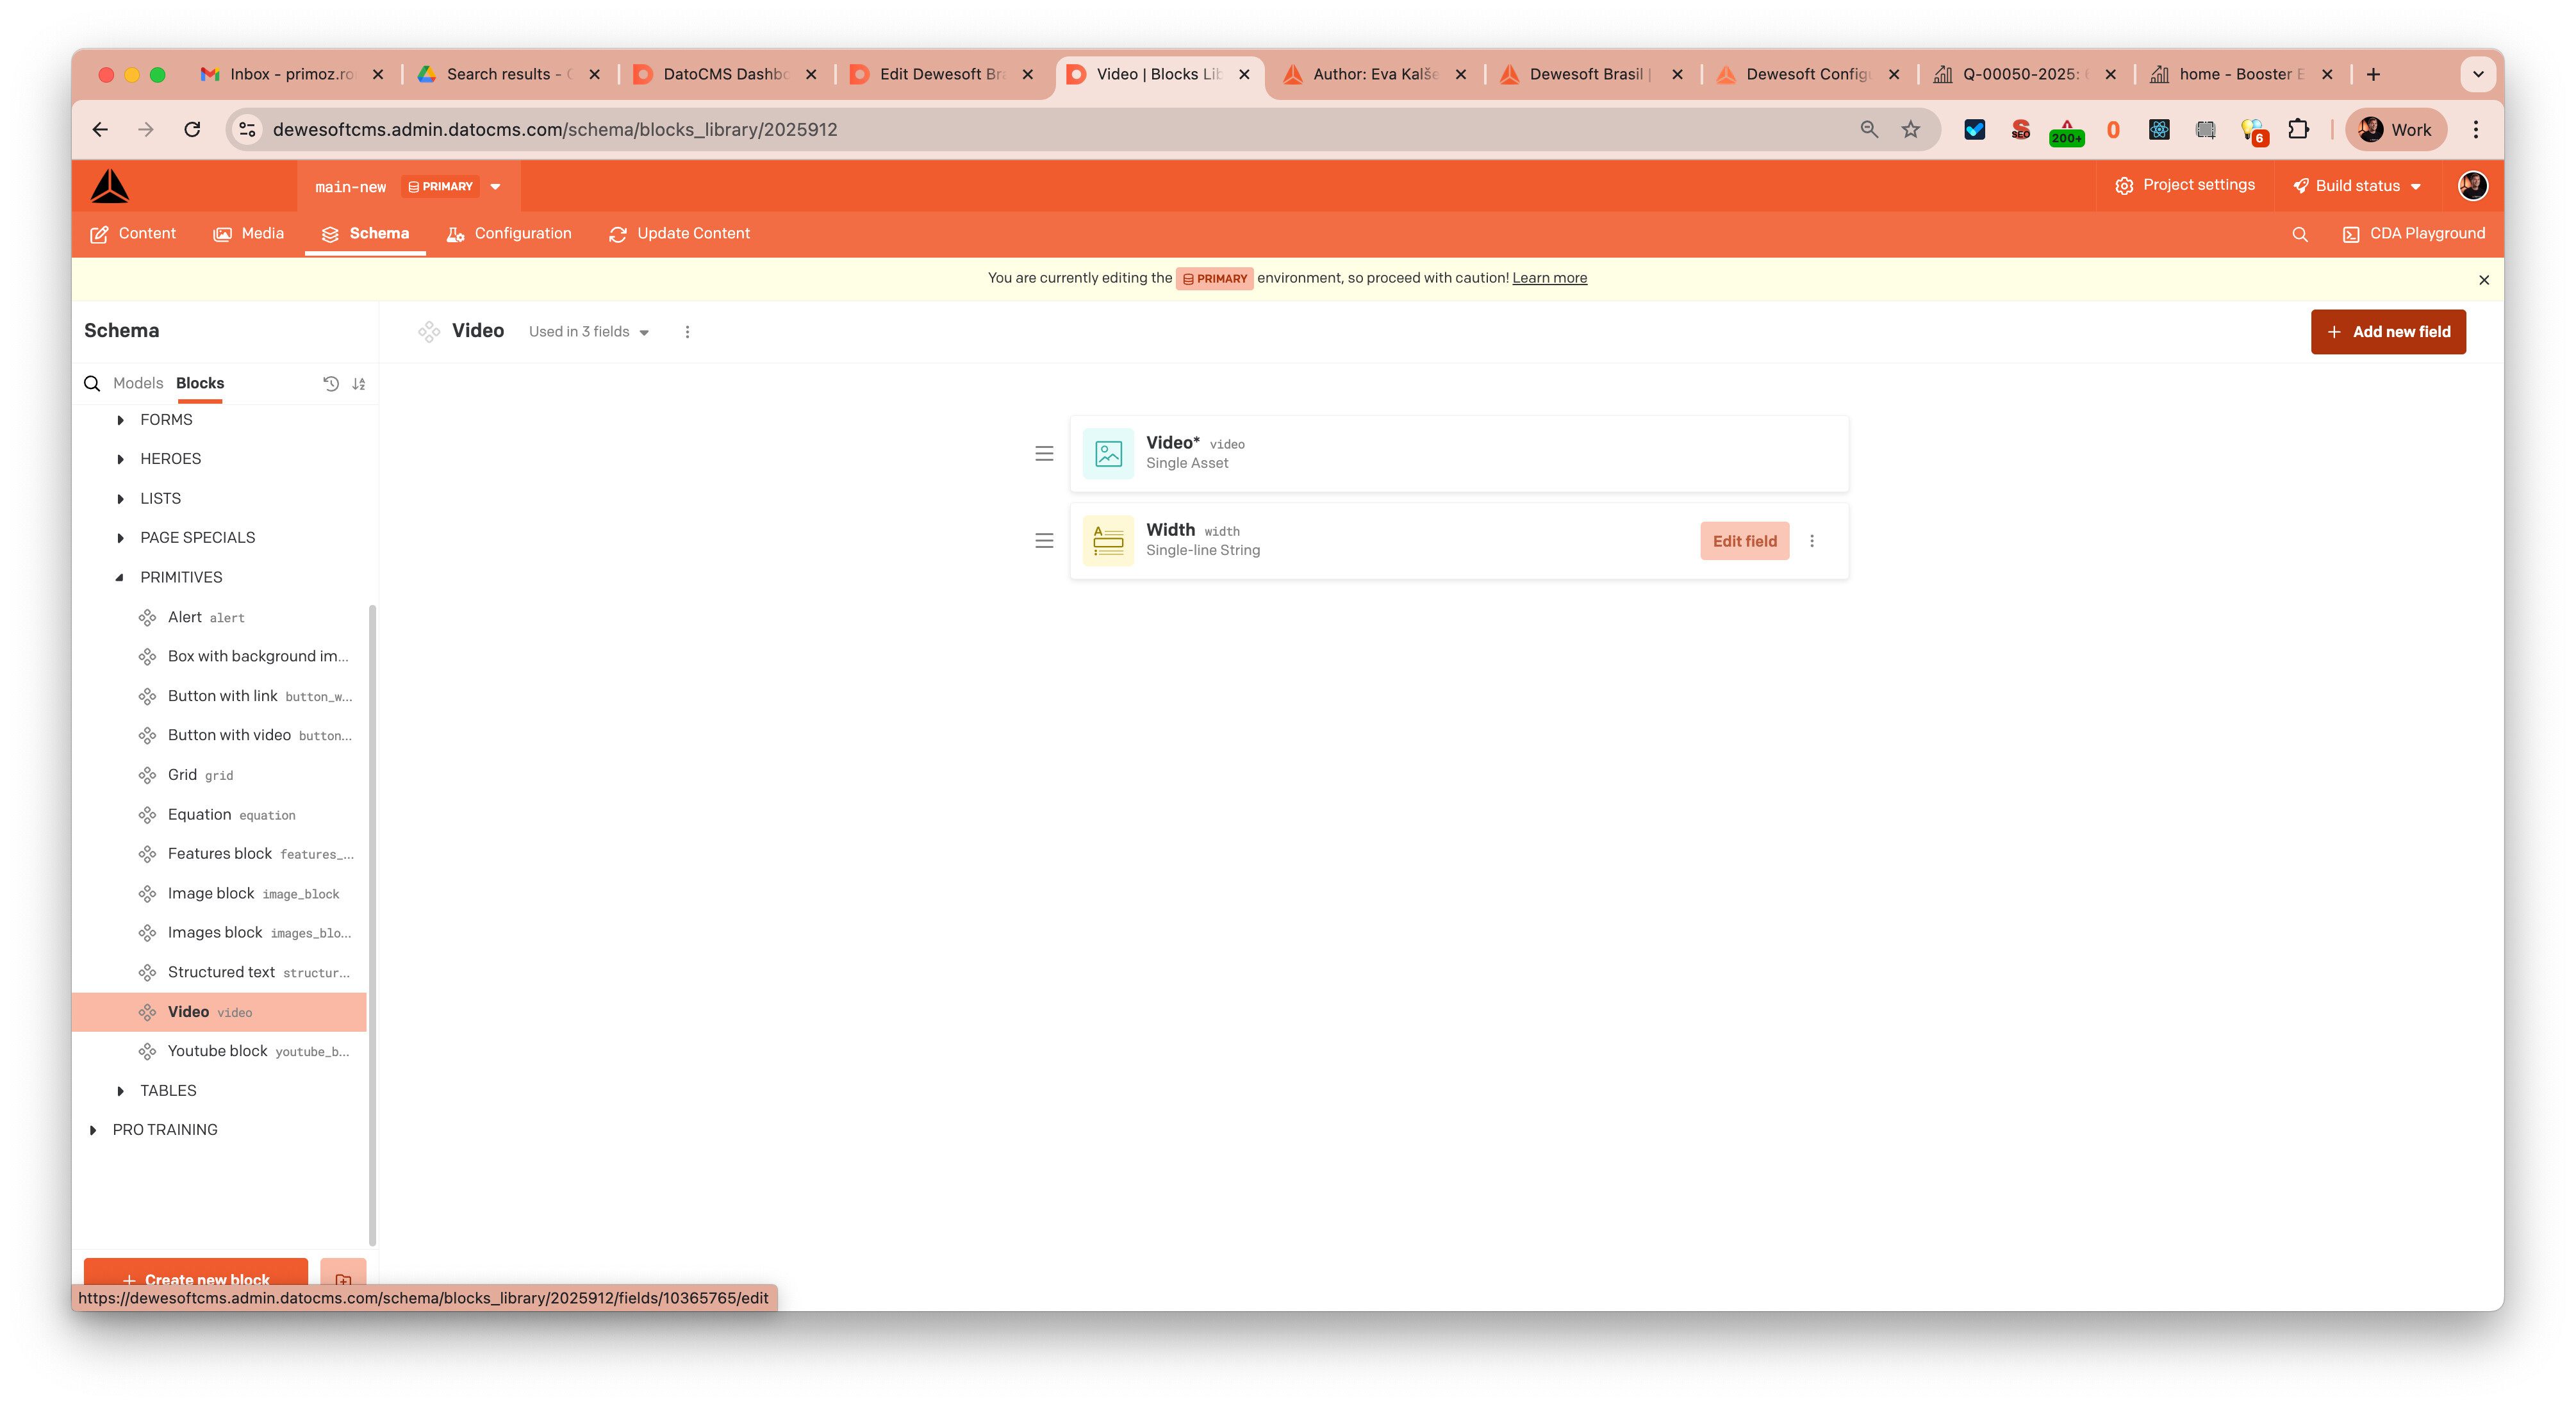This screenshot has width=2576, height=1406.
Task: Switch to the Models tab
Action: pyautogui.click(x=137, y=383)
